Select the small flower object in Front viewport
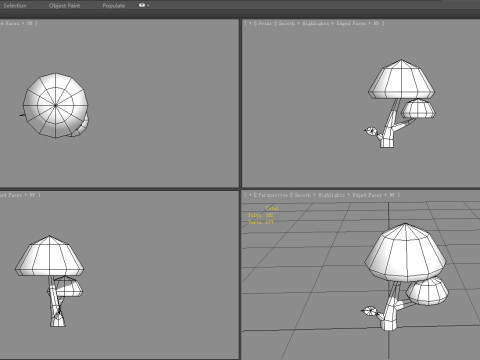 pyautogui.click(x=371, y=131)
